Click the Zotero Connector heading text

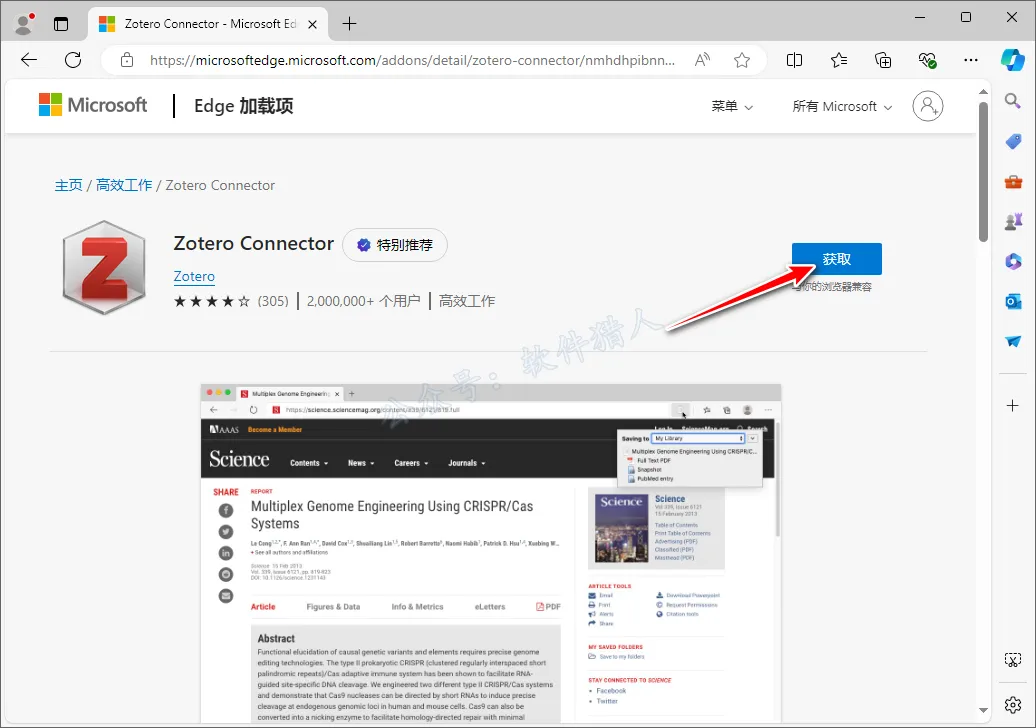click(254, 243)
